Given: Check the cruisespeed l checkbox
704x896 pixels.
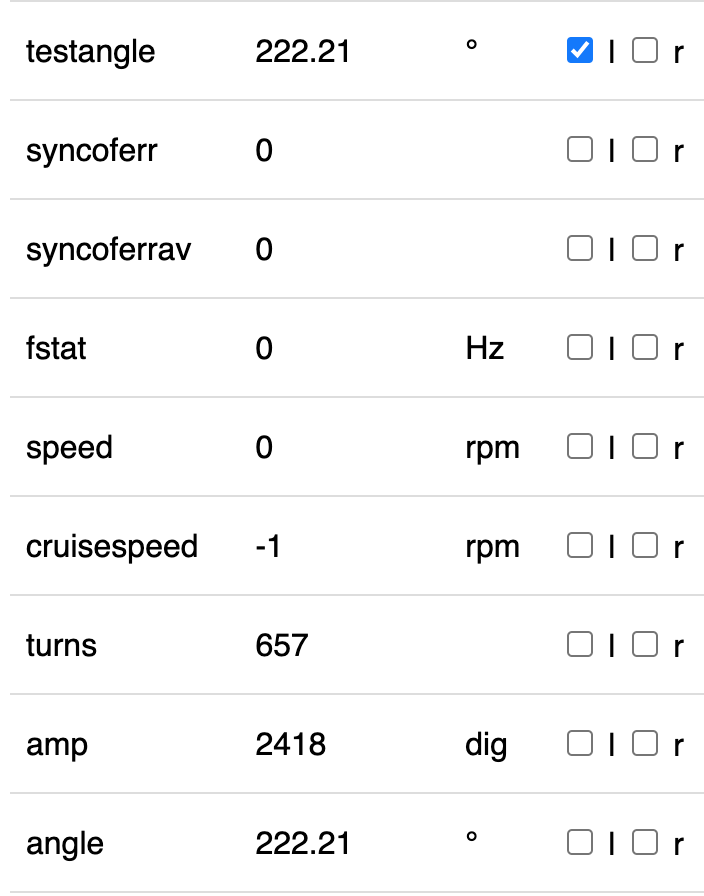Looking at the screenshot, I should (580, 545).
